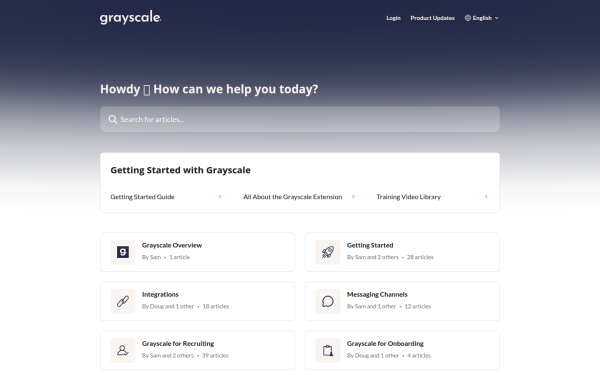The width and height of the screenshot is (600, 375).
Task: Open the Getting Started collection
Action: (403, 252)
